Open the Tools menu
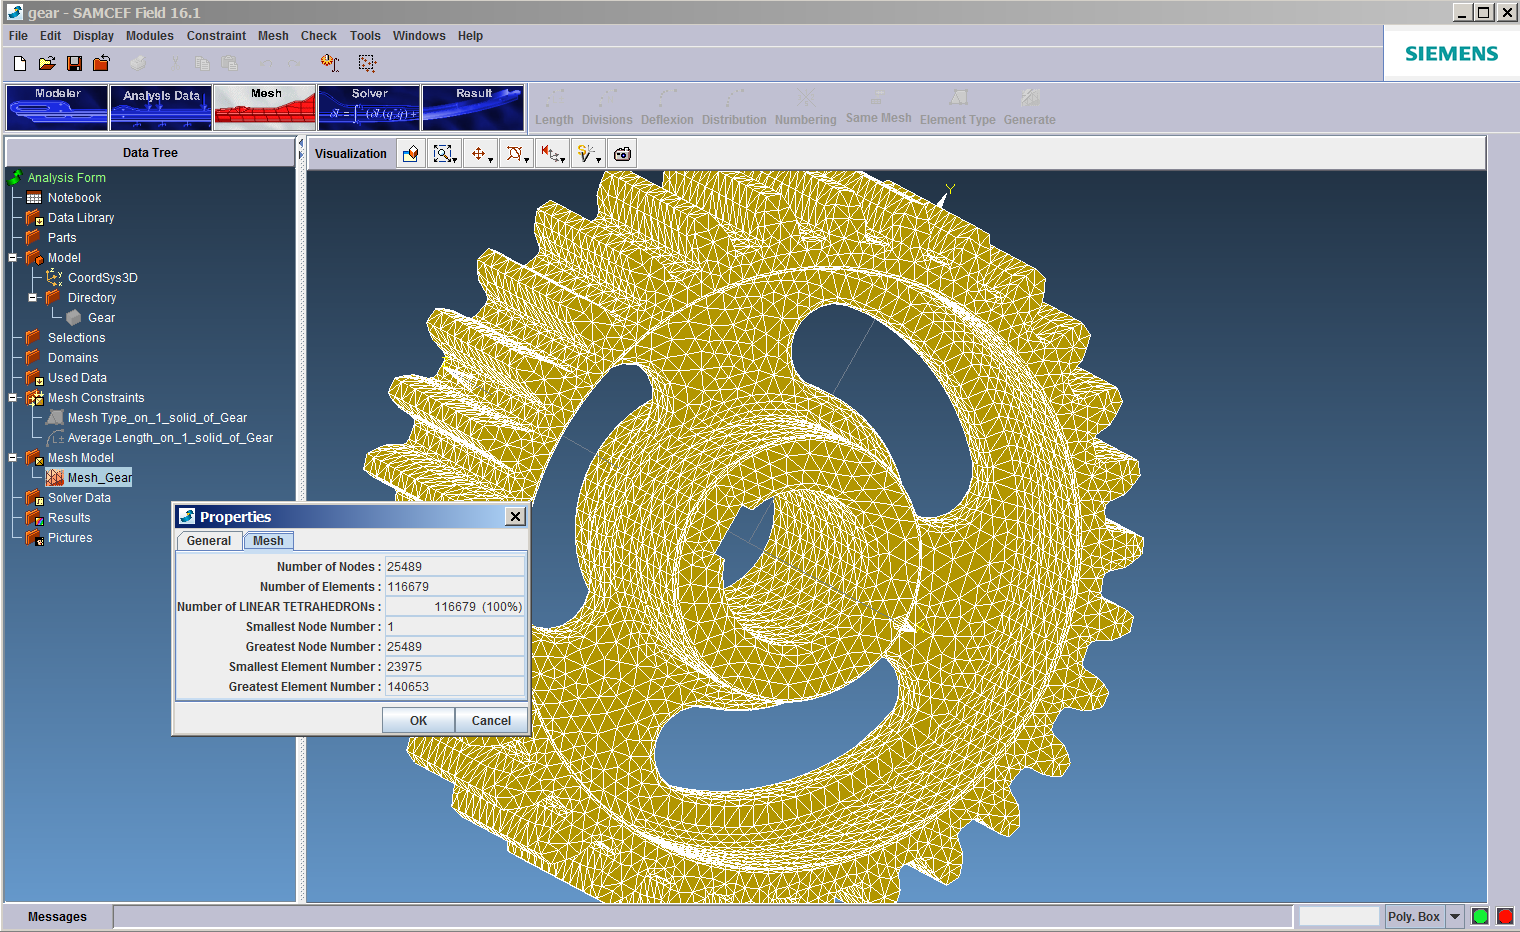This screenshot has width=1520, height=932. (x=365, y=36)
